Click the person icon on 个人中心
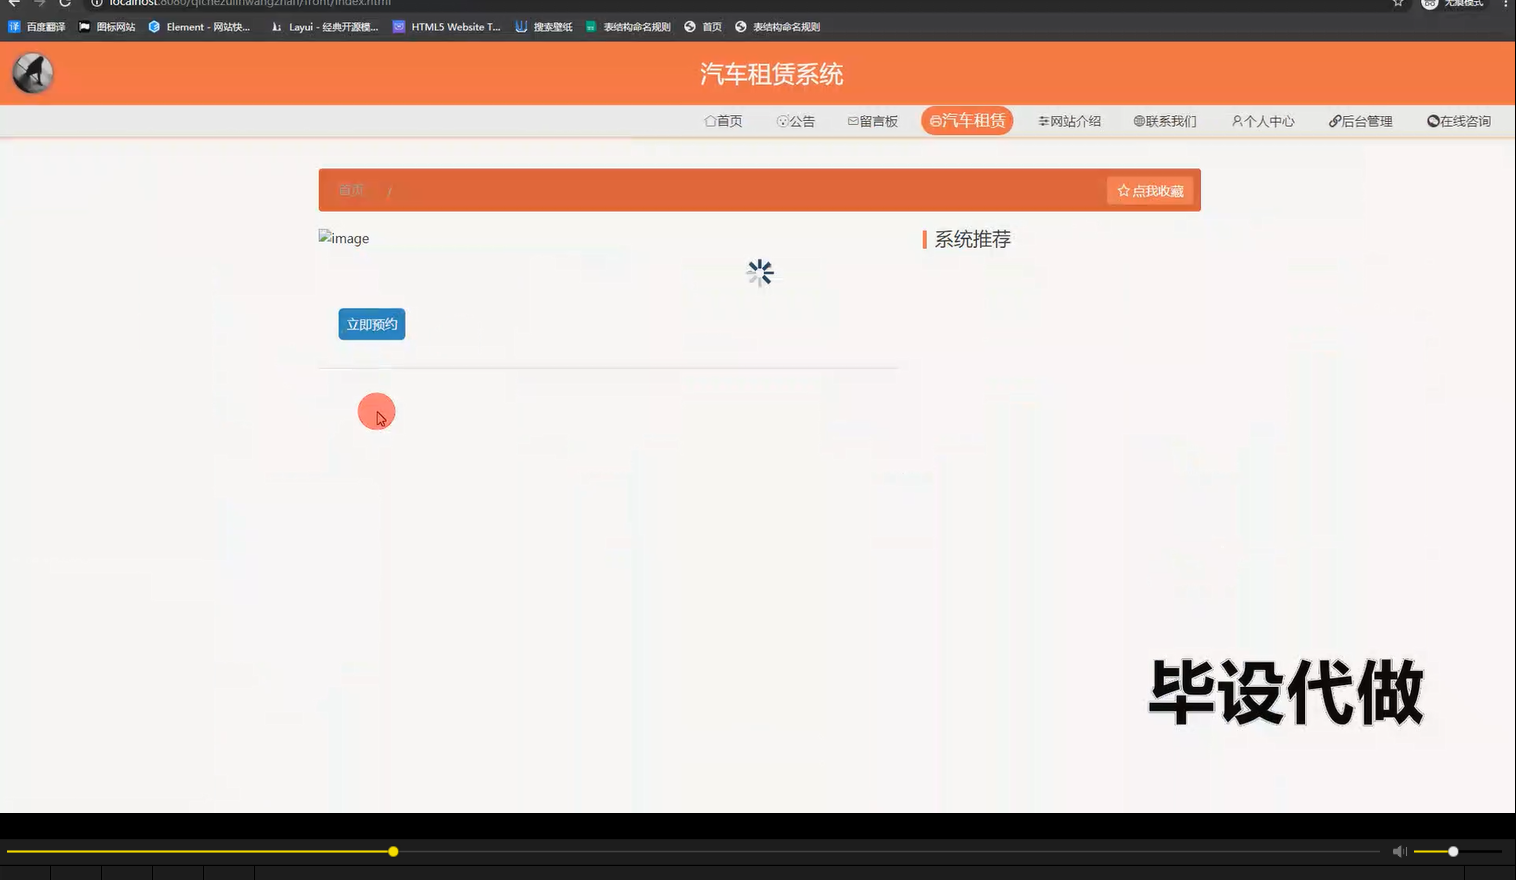Image resolution: width=1516 pixels, height=880 pixels. coord(1237,120)
